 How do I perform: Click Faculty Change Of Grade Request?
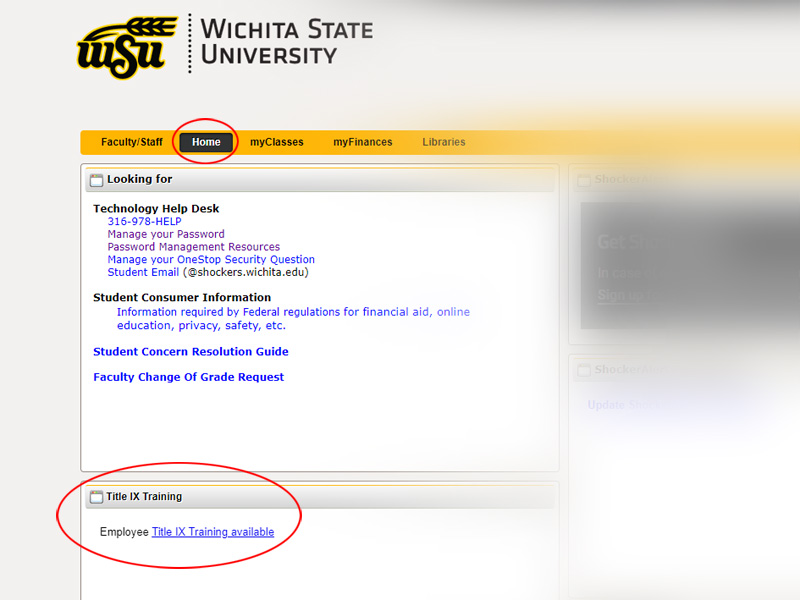(x=188, y=377)
